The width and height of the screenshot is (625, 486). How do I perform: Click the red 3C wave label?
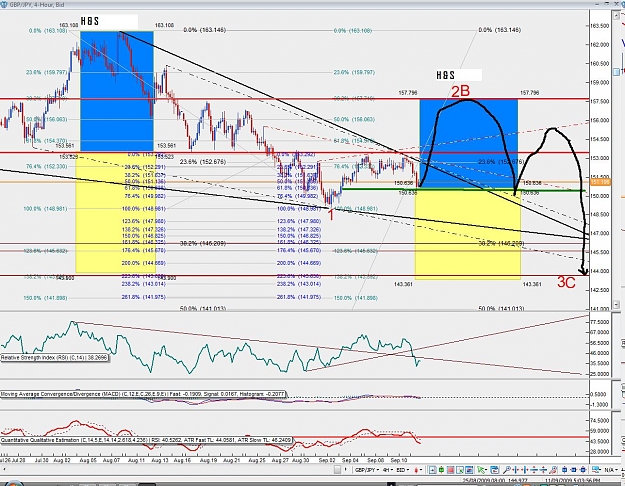pos(566,282)
